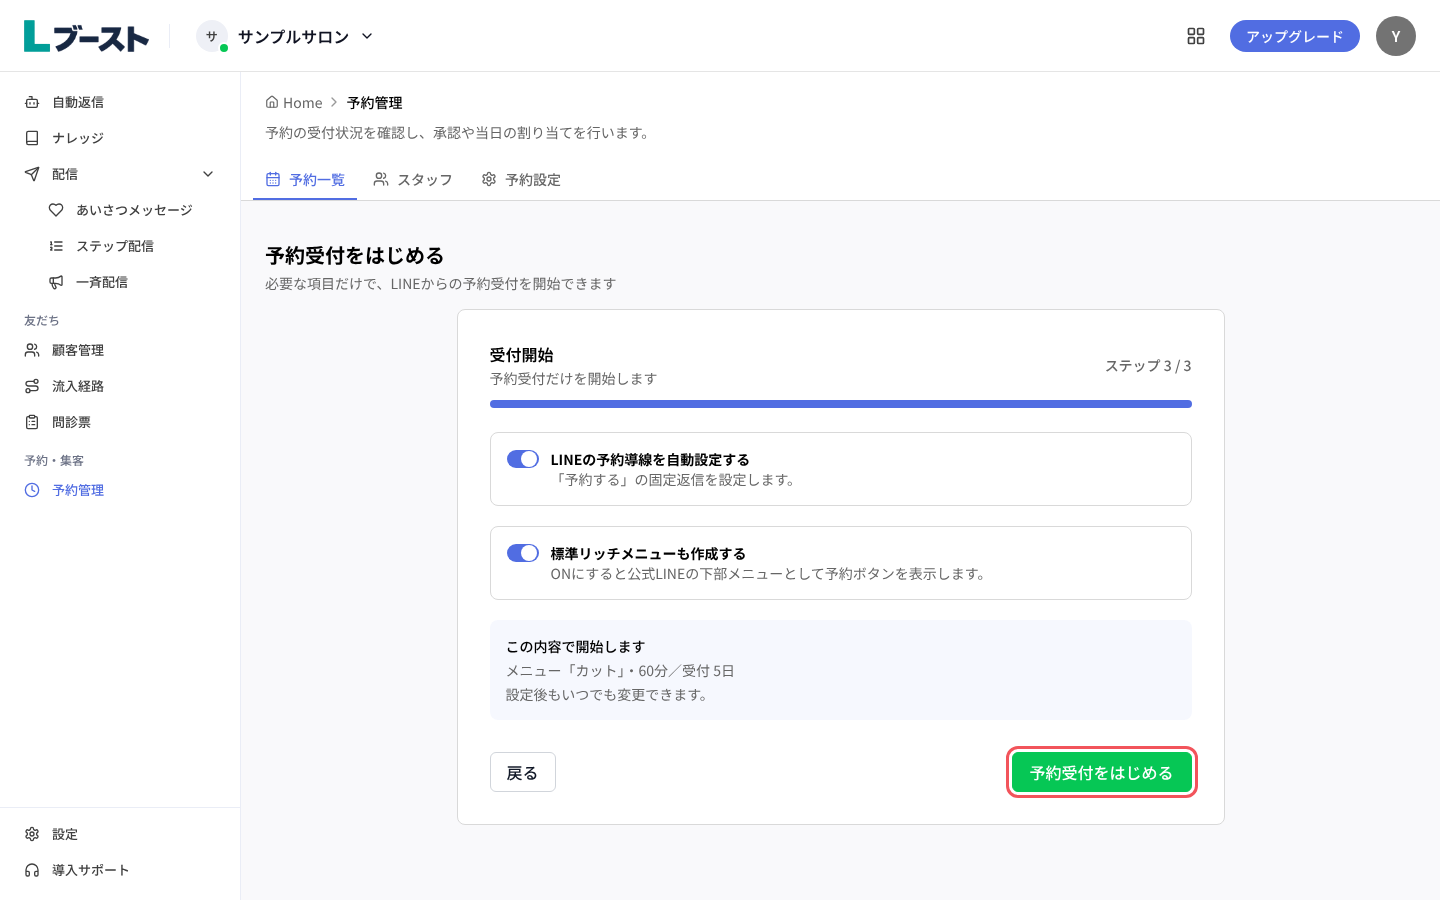The width and height of the screenshot is (1440, 900).
Task: Click the あいさつメッセージ heart icon
Action: [x=56, y=210]
